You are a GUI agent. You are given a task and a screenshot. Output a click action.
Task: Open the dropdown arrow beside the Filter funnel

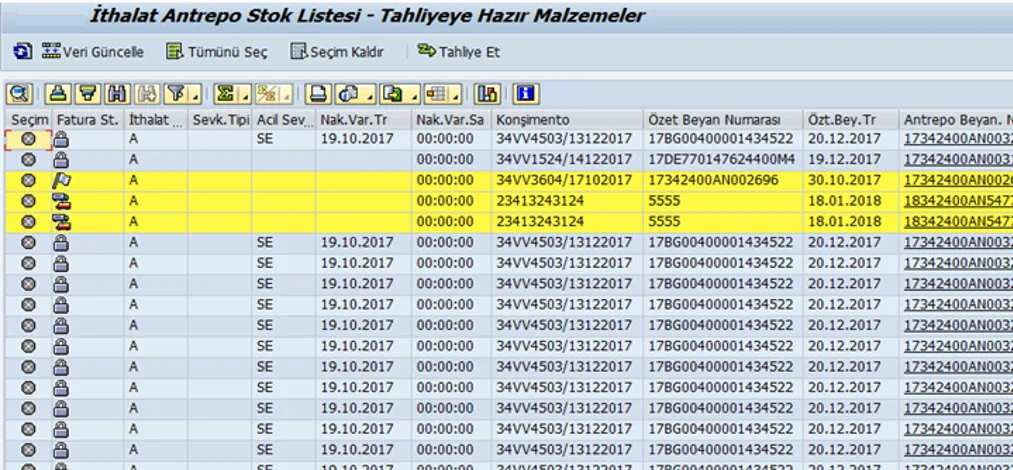click(196, 96)
